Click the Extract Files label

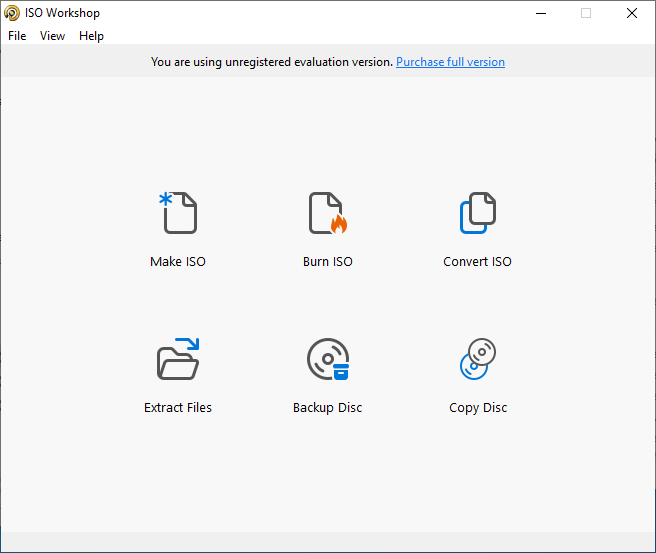click(x=178, y=407)
